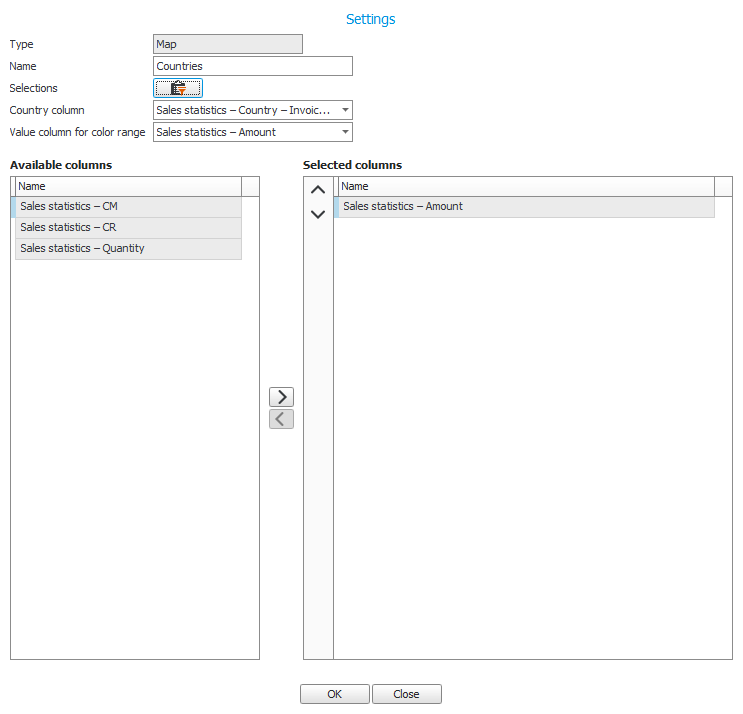The width and height of the screenshot is (743, 714).
Task: Click empty header cell right of Available Name
Action: [x=250, y=186]
